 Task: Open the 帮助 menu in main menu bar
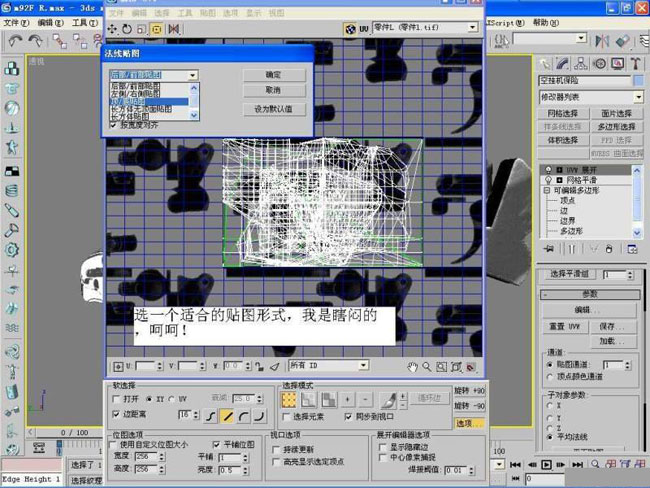point(546,22)
